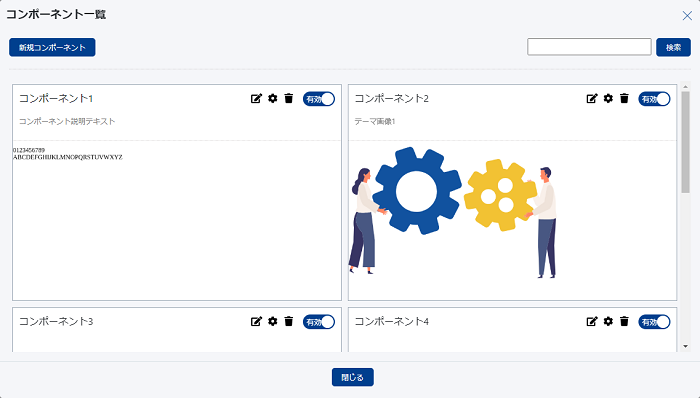
Task: Click コンポーネント一覧 dialog title
Action: tap(56, 14)
